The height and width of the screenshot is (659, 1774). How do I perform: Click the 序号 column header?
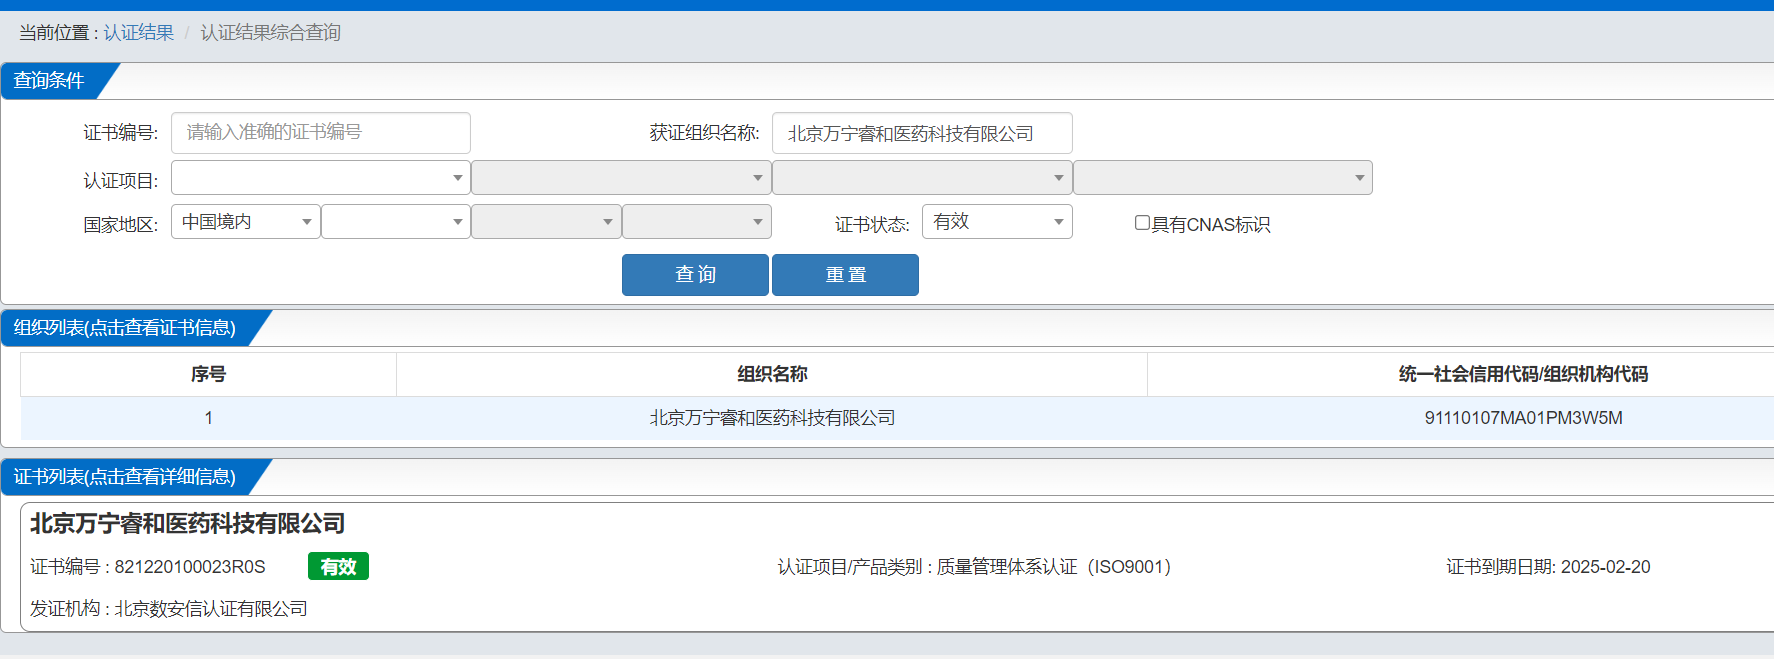(x=208, y=374)
